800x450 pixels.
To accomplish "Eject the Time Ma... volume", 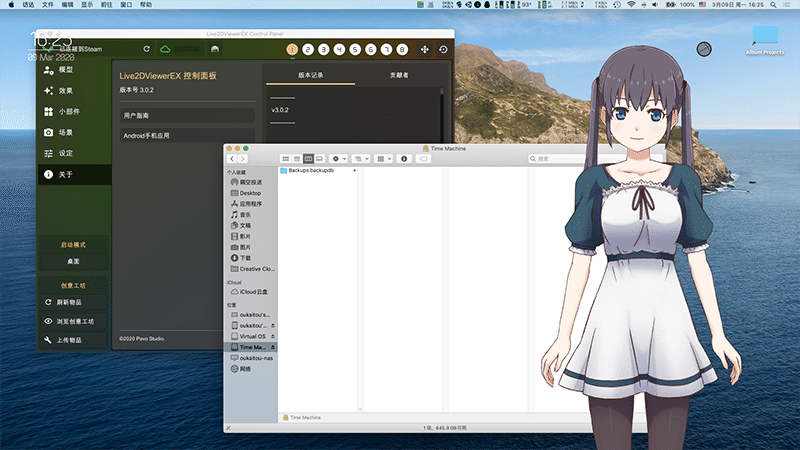I will [x=273, y=347].
